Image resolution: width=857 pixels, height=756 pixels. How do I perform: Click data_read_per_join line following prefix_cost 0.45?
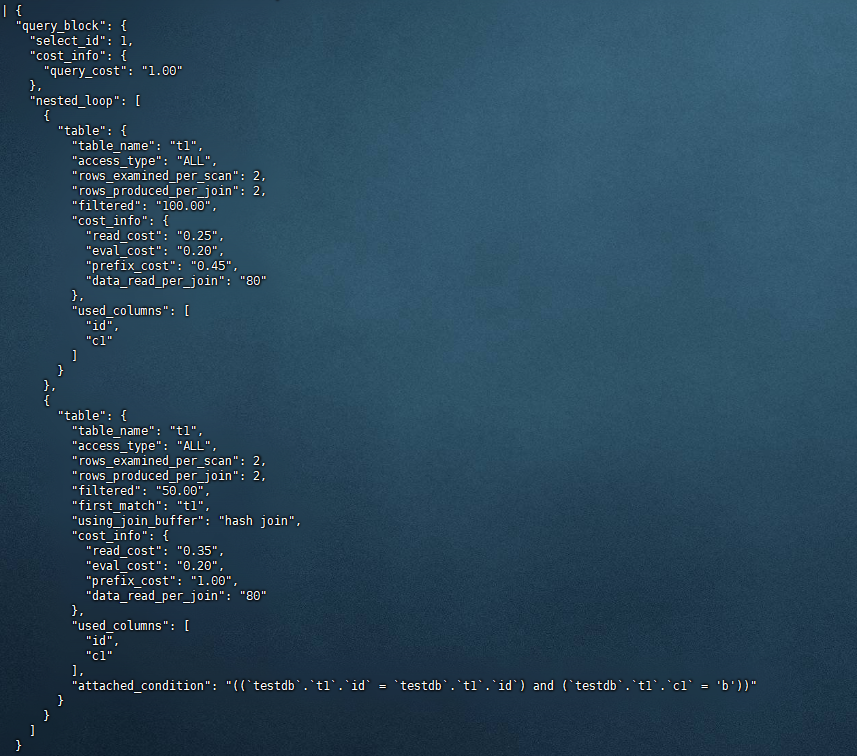point(176,281)
